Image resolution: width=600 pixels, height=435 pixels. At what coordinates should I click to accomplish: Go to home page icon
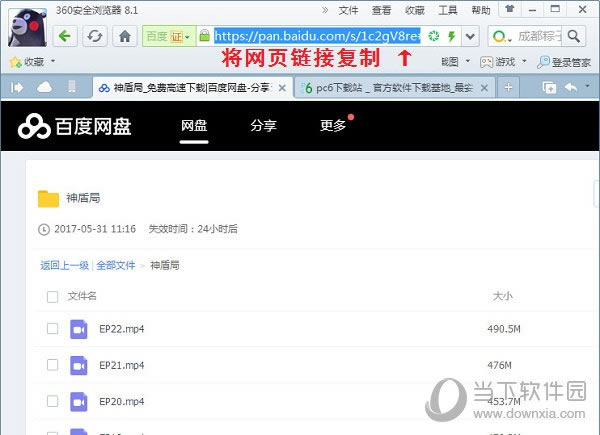125,36
